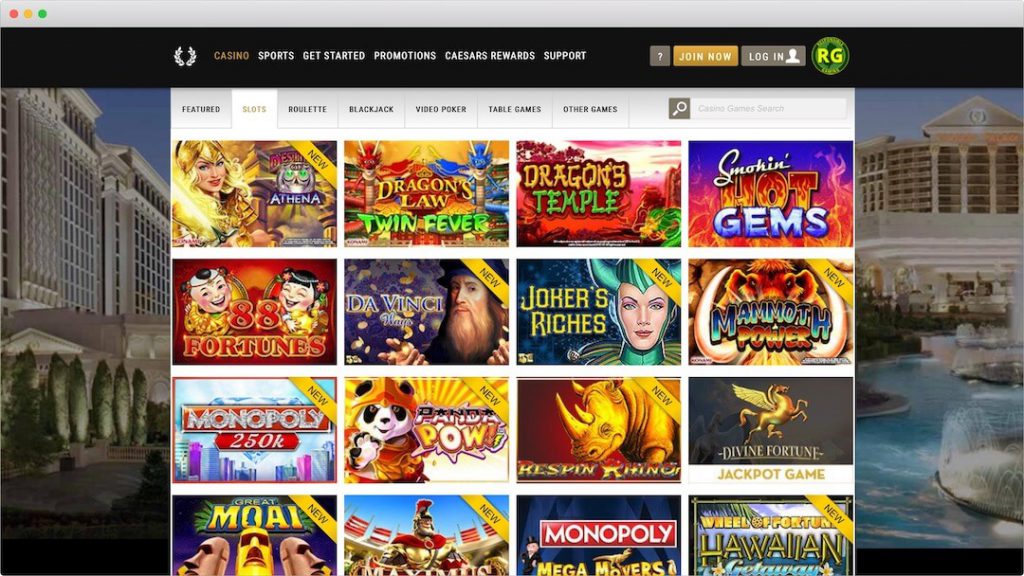Click the user silhouette icon in Log In
Image resolution: width=1024 pixels, height=576 pixels.
793,56
